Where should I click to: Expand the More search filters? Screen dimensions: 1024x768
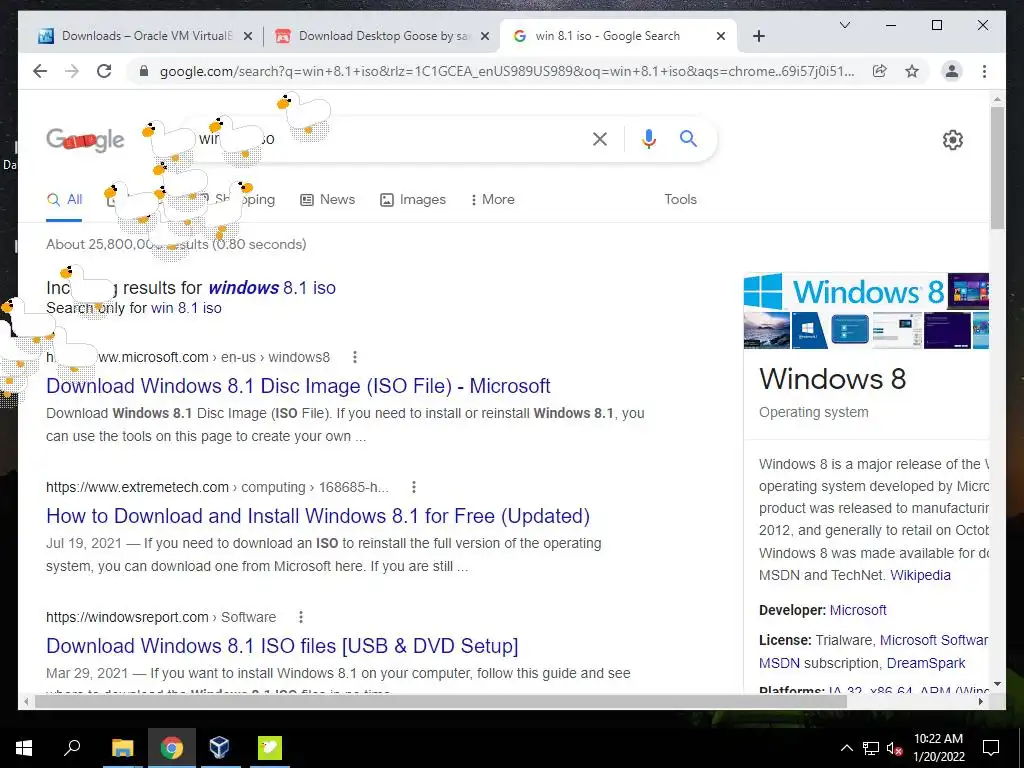[x=492, y=200]
